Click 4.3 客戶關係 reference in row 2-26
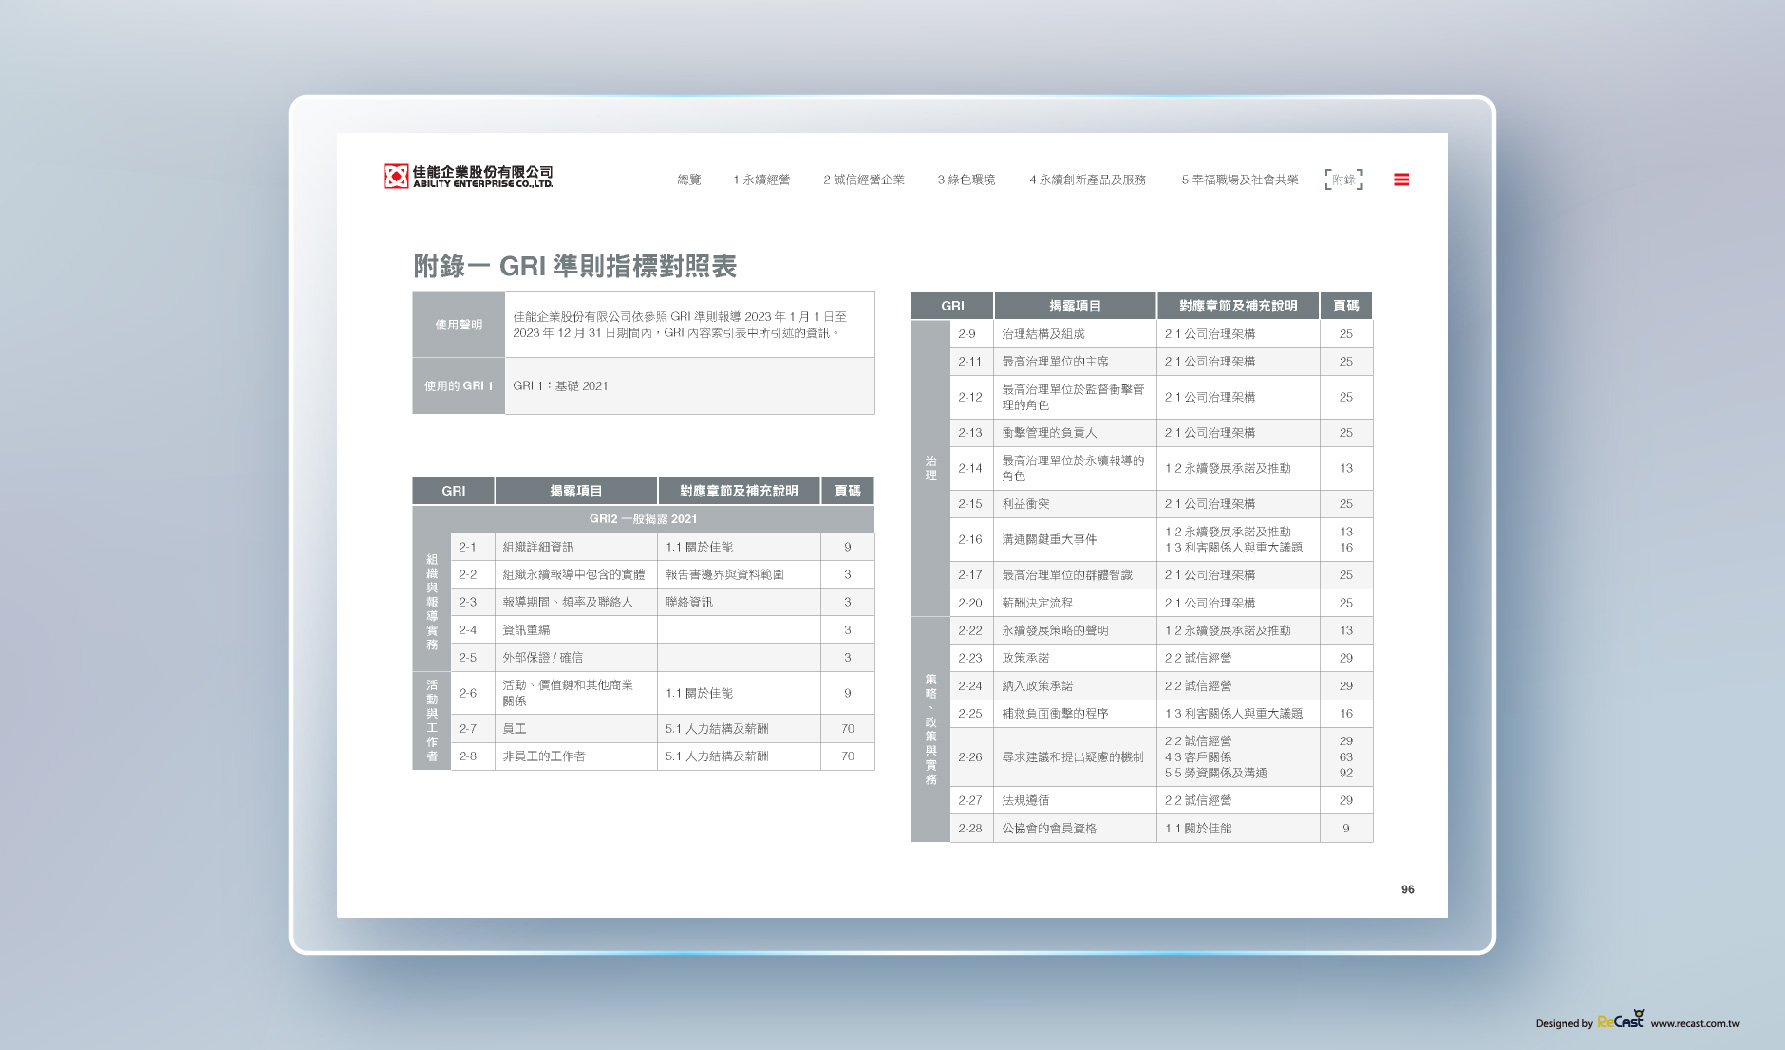Image resolution: width=1785 pixels, height=1050 pixels. pos(1198,757)
